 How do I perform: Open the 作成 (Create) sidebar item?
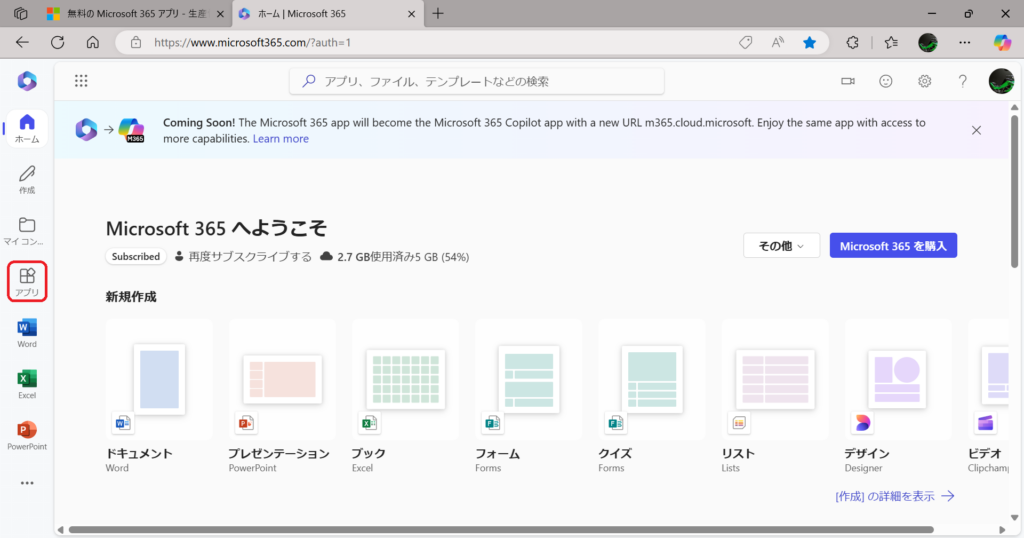click(x=27, y=180)
